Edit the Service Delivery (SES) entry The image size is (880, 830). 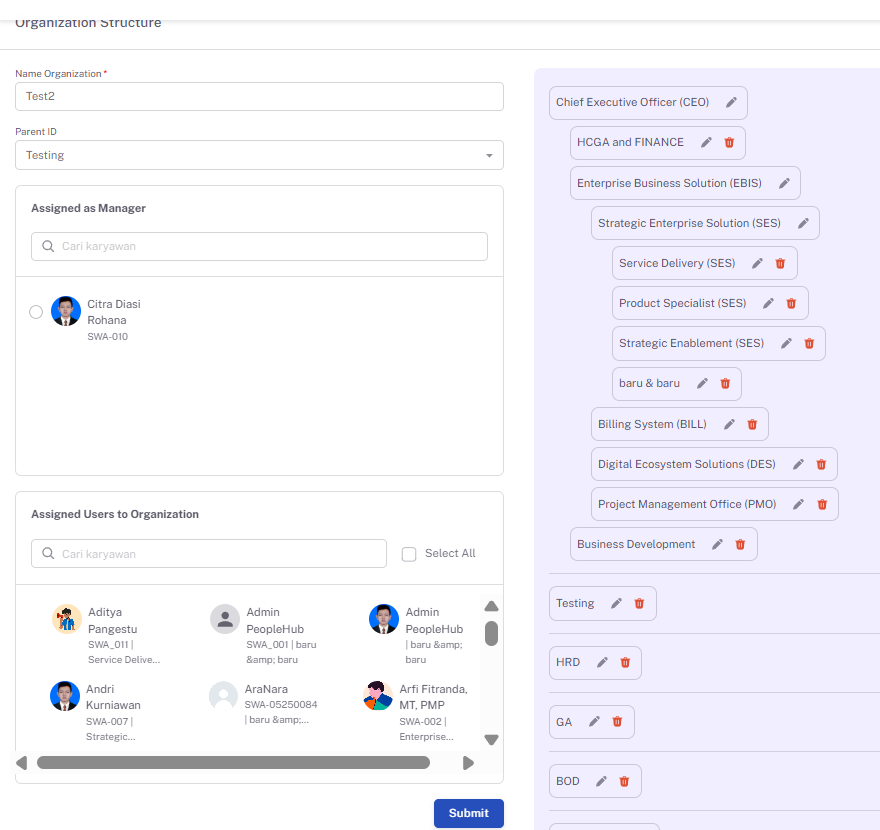[x=757, y=263]
